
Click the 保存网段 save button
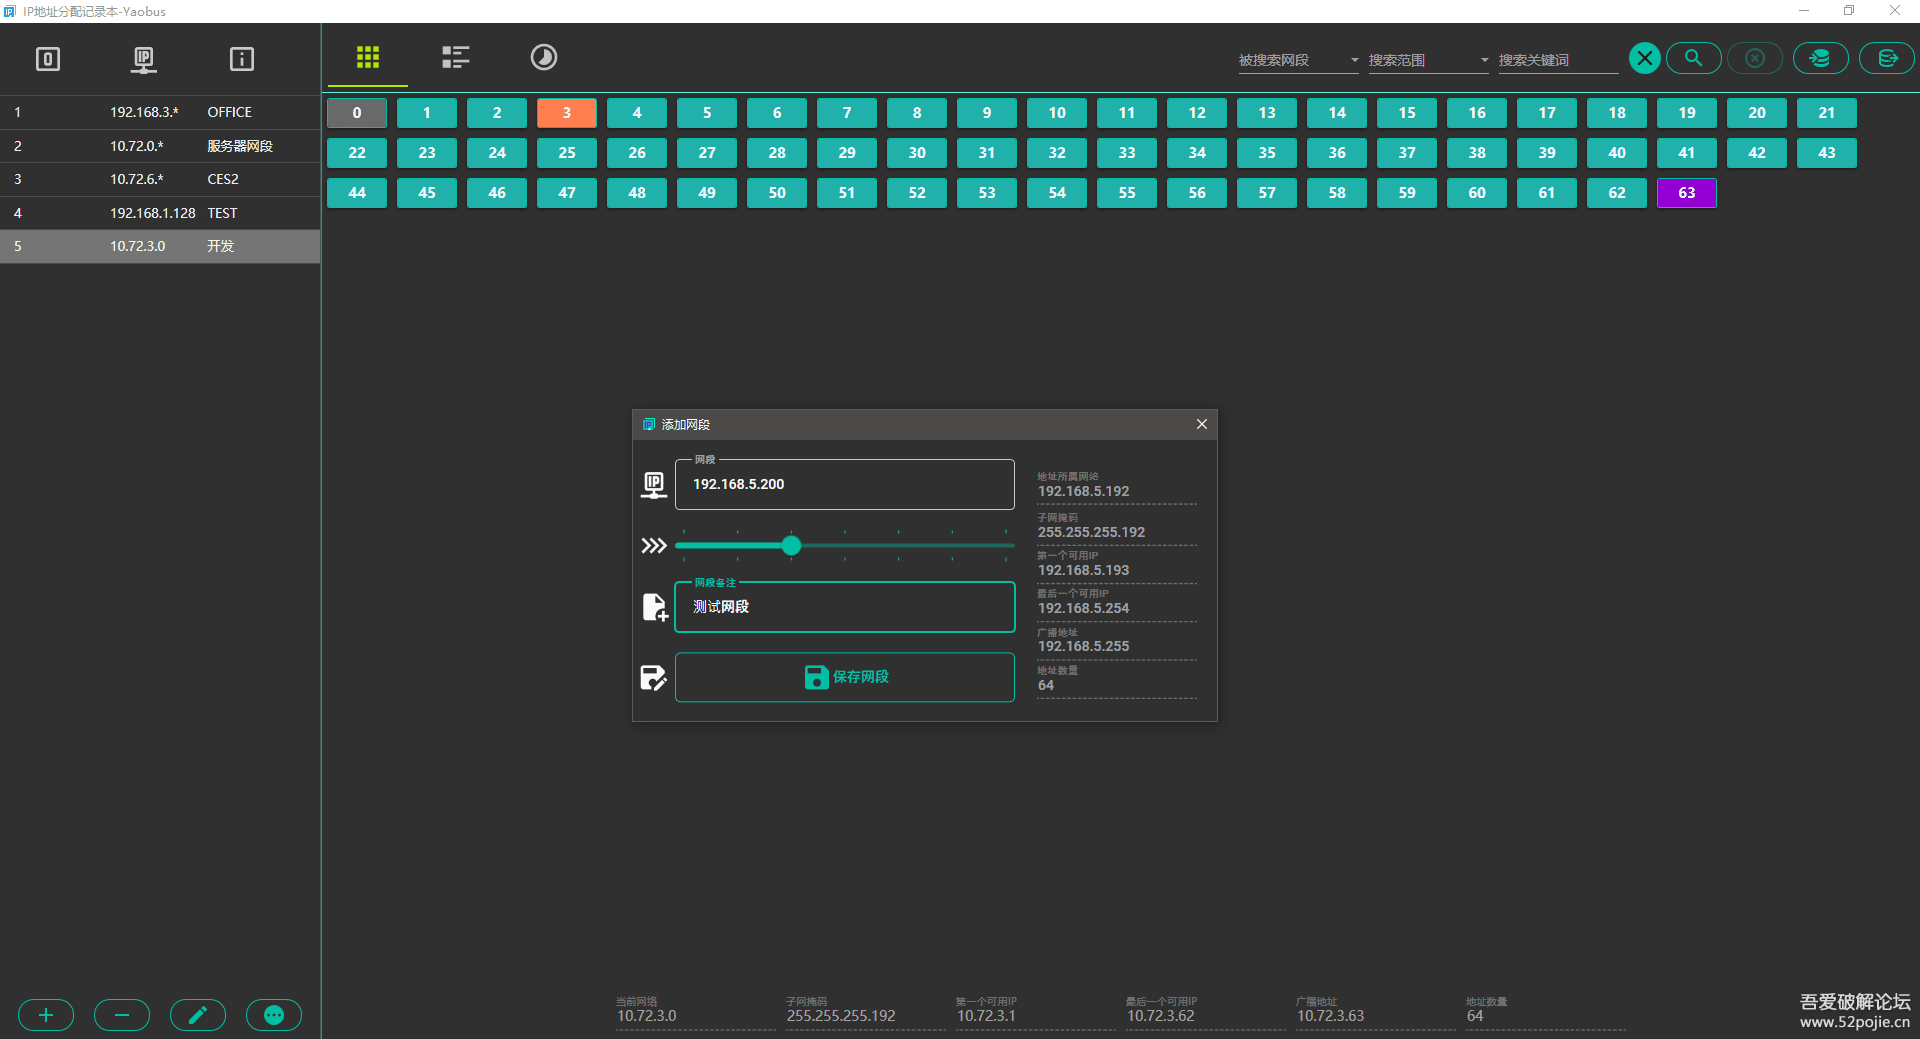pyautogui.click(x=845, y=677)
